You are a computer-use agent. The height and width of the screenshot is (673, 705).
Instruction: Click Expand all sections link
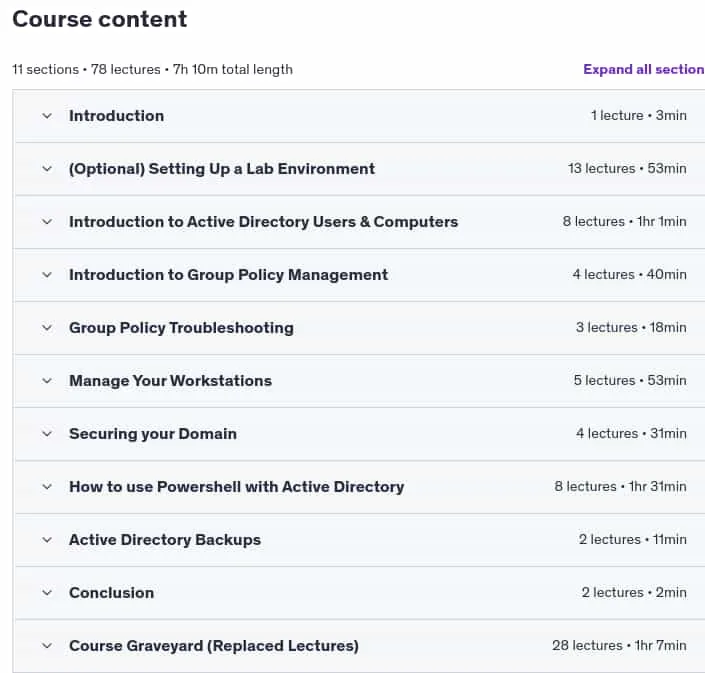click(644, 69)
